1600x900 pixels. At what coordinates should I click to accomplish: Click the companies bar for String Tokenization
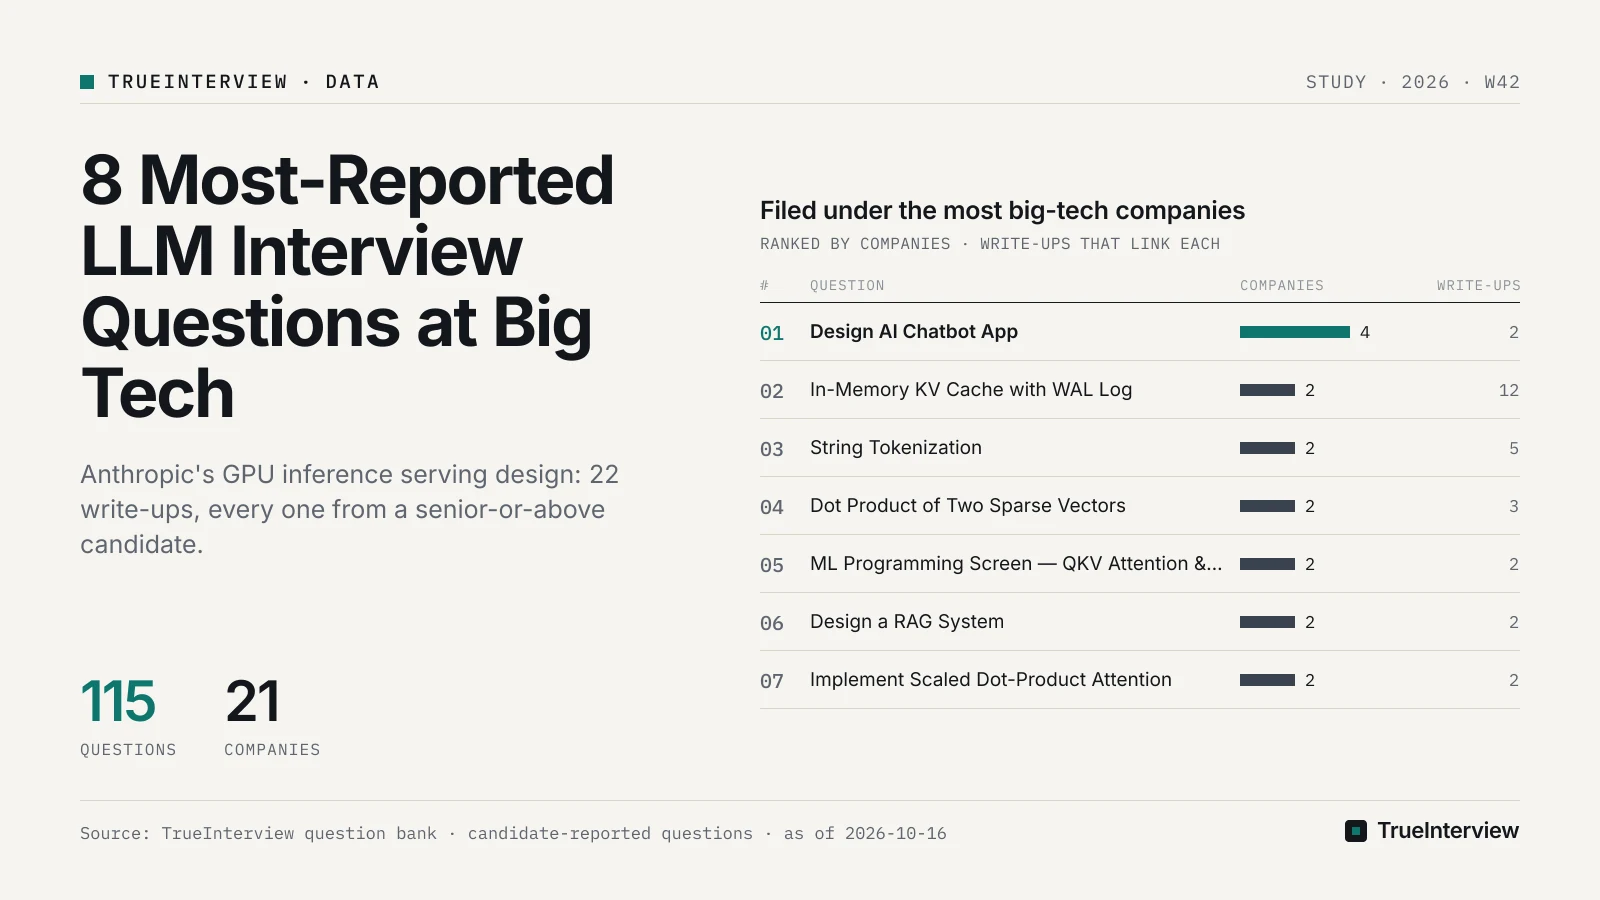coord(1267,448)
